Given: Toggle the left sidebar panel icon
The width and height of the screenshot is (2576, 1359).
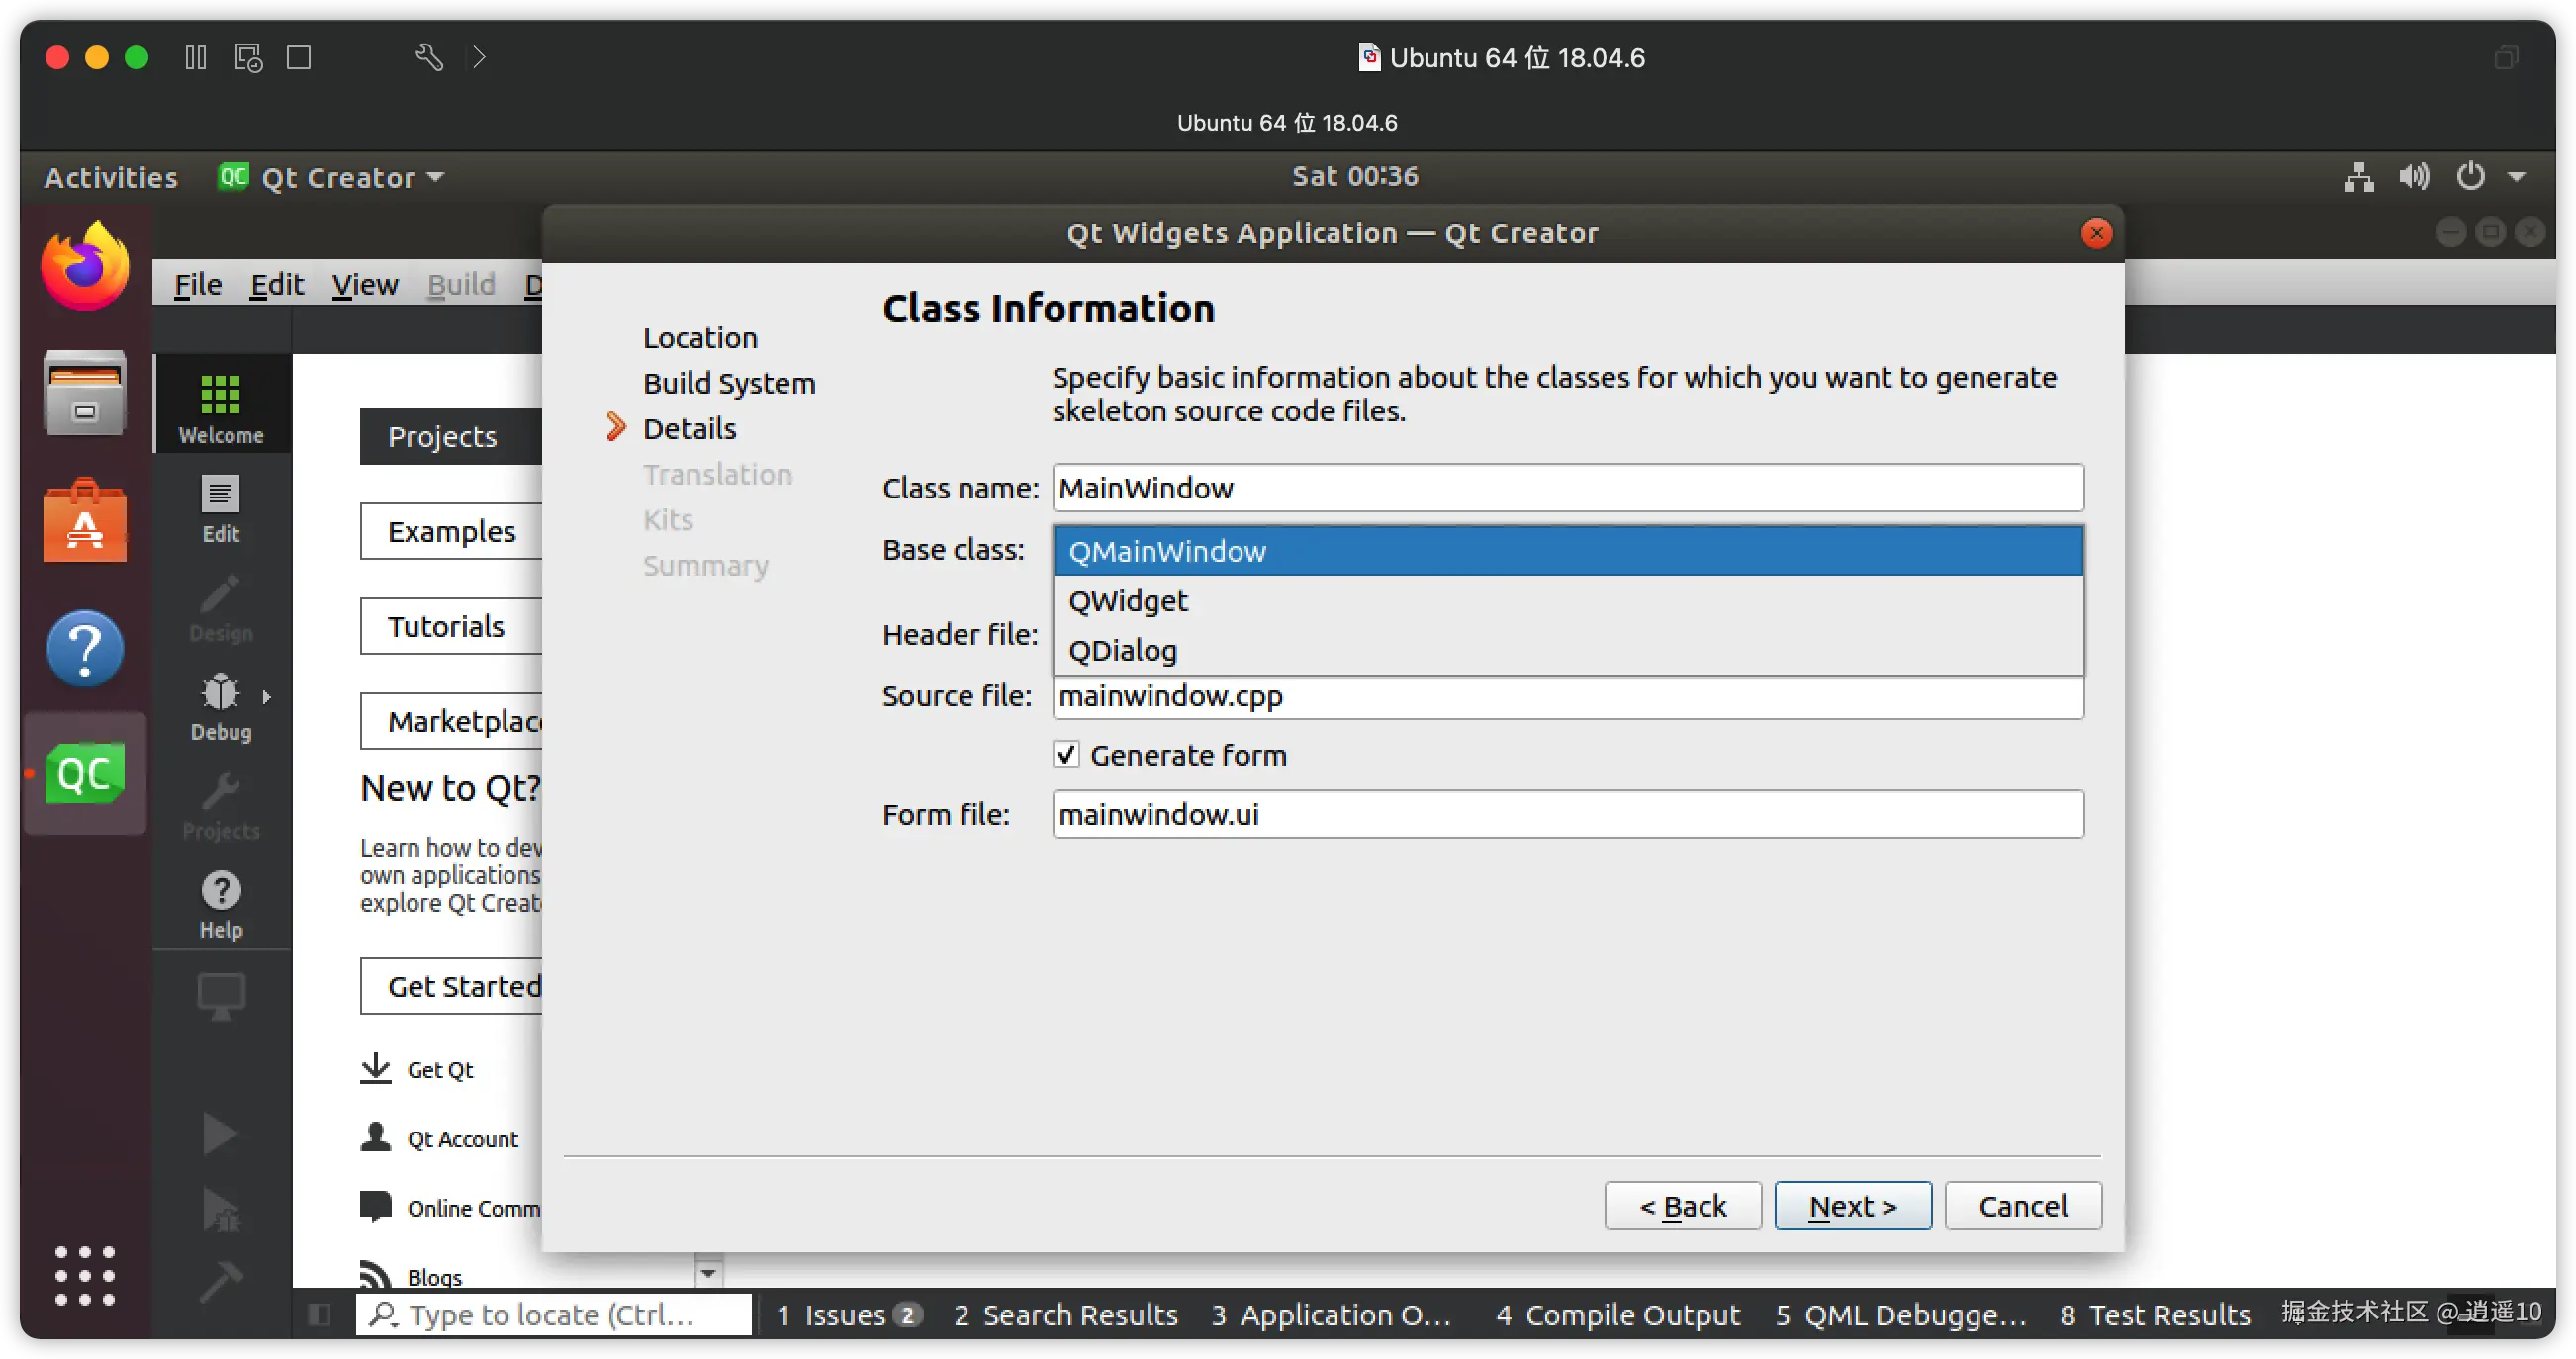Looking at the screenshot, I should pos(320,1314).
